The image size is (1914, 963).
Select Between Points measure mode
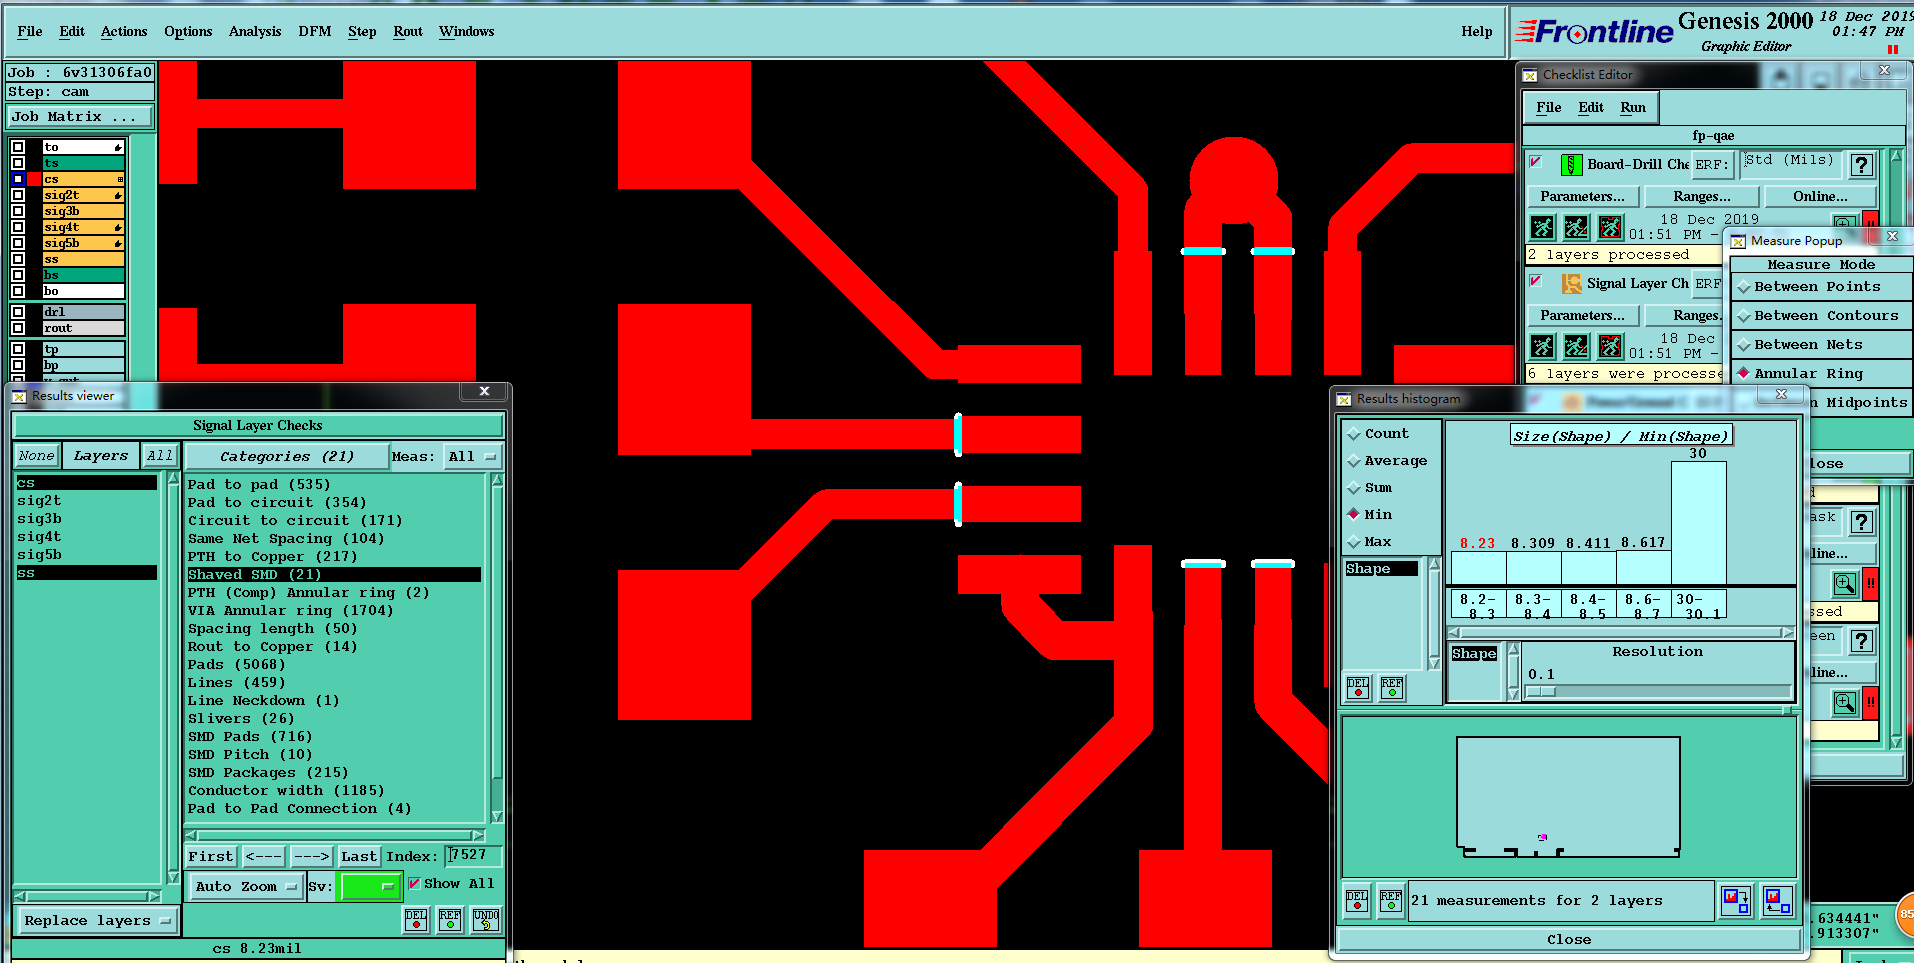point(1816,287)
